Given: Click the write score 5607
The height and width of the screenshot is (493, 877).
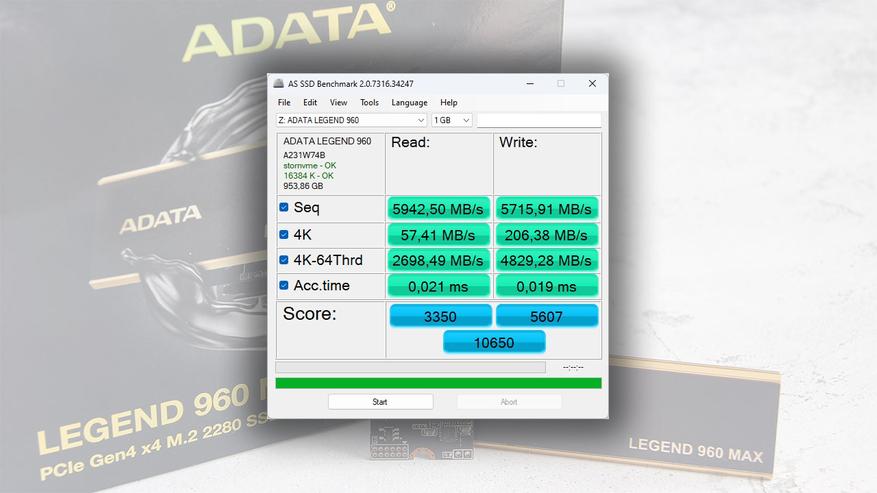Looking at the screenshot, I should 546,316.
